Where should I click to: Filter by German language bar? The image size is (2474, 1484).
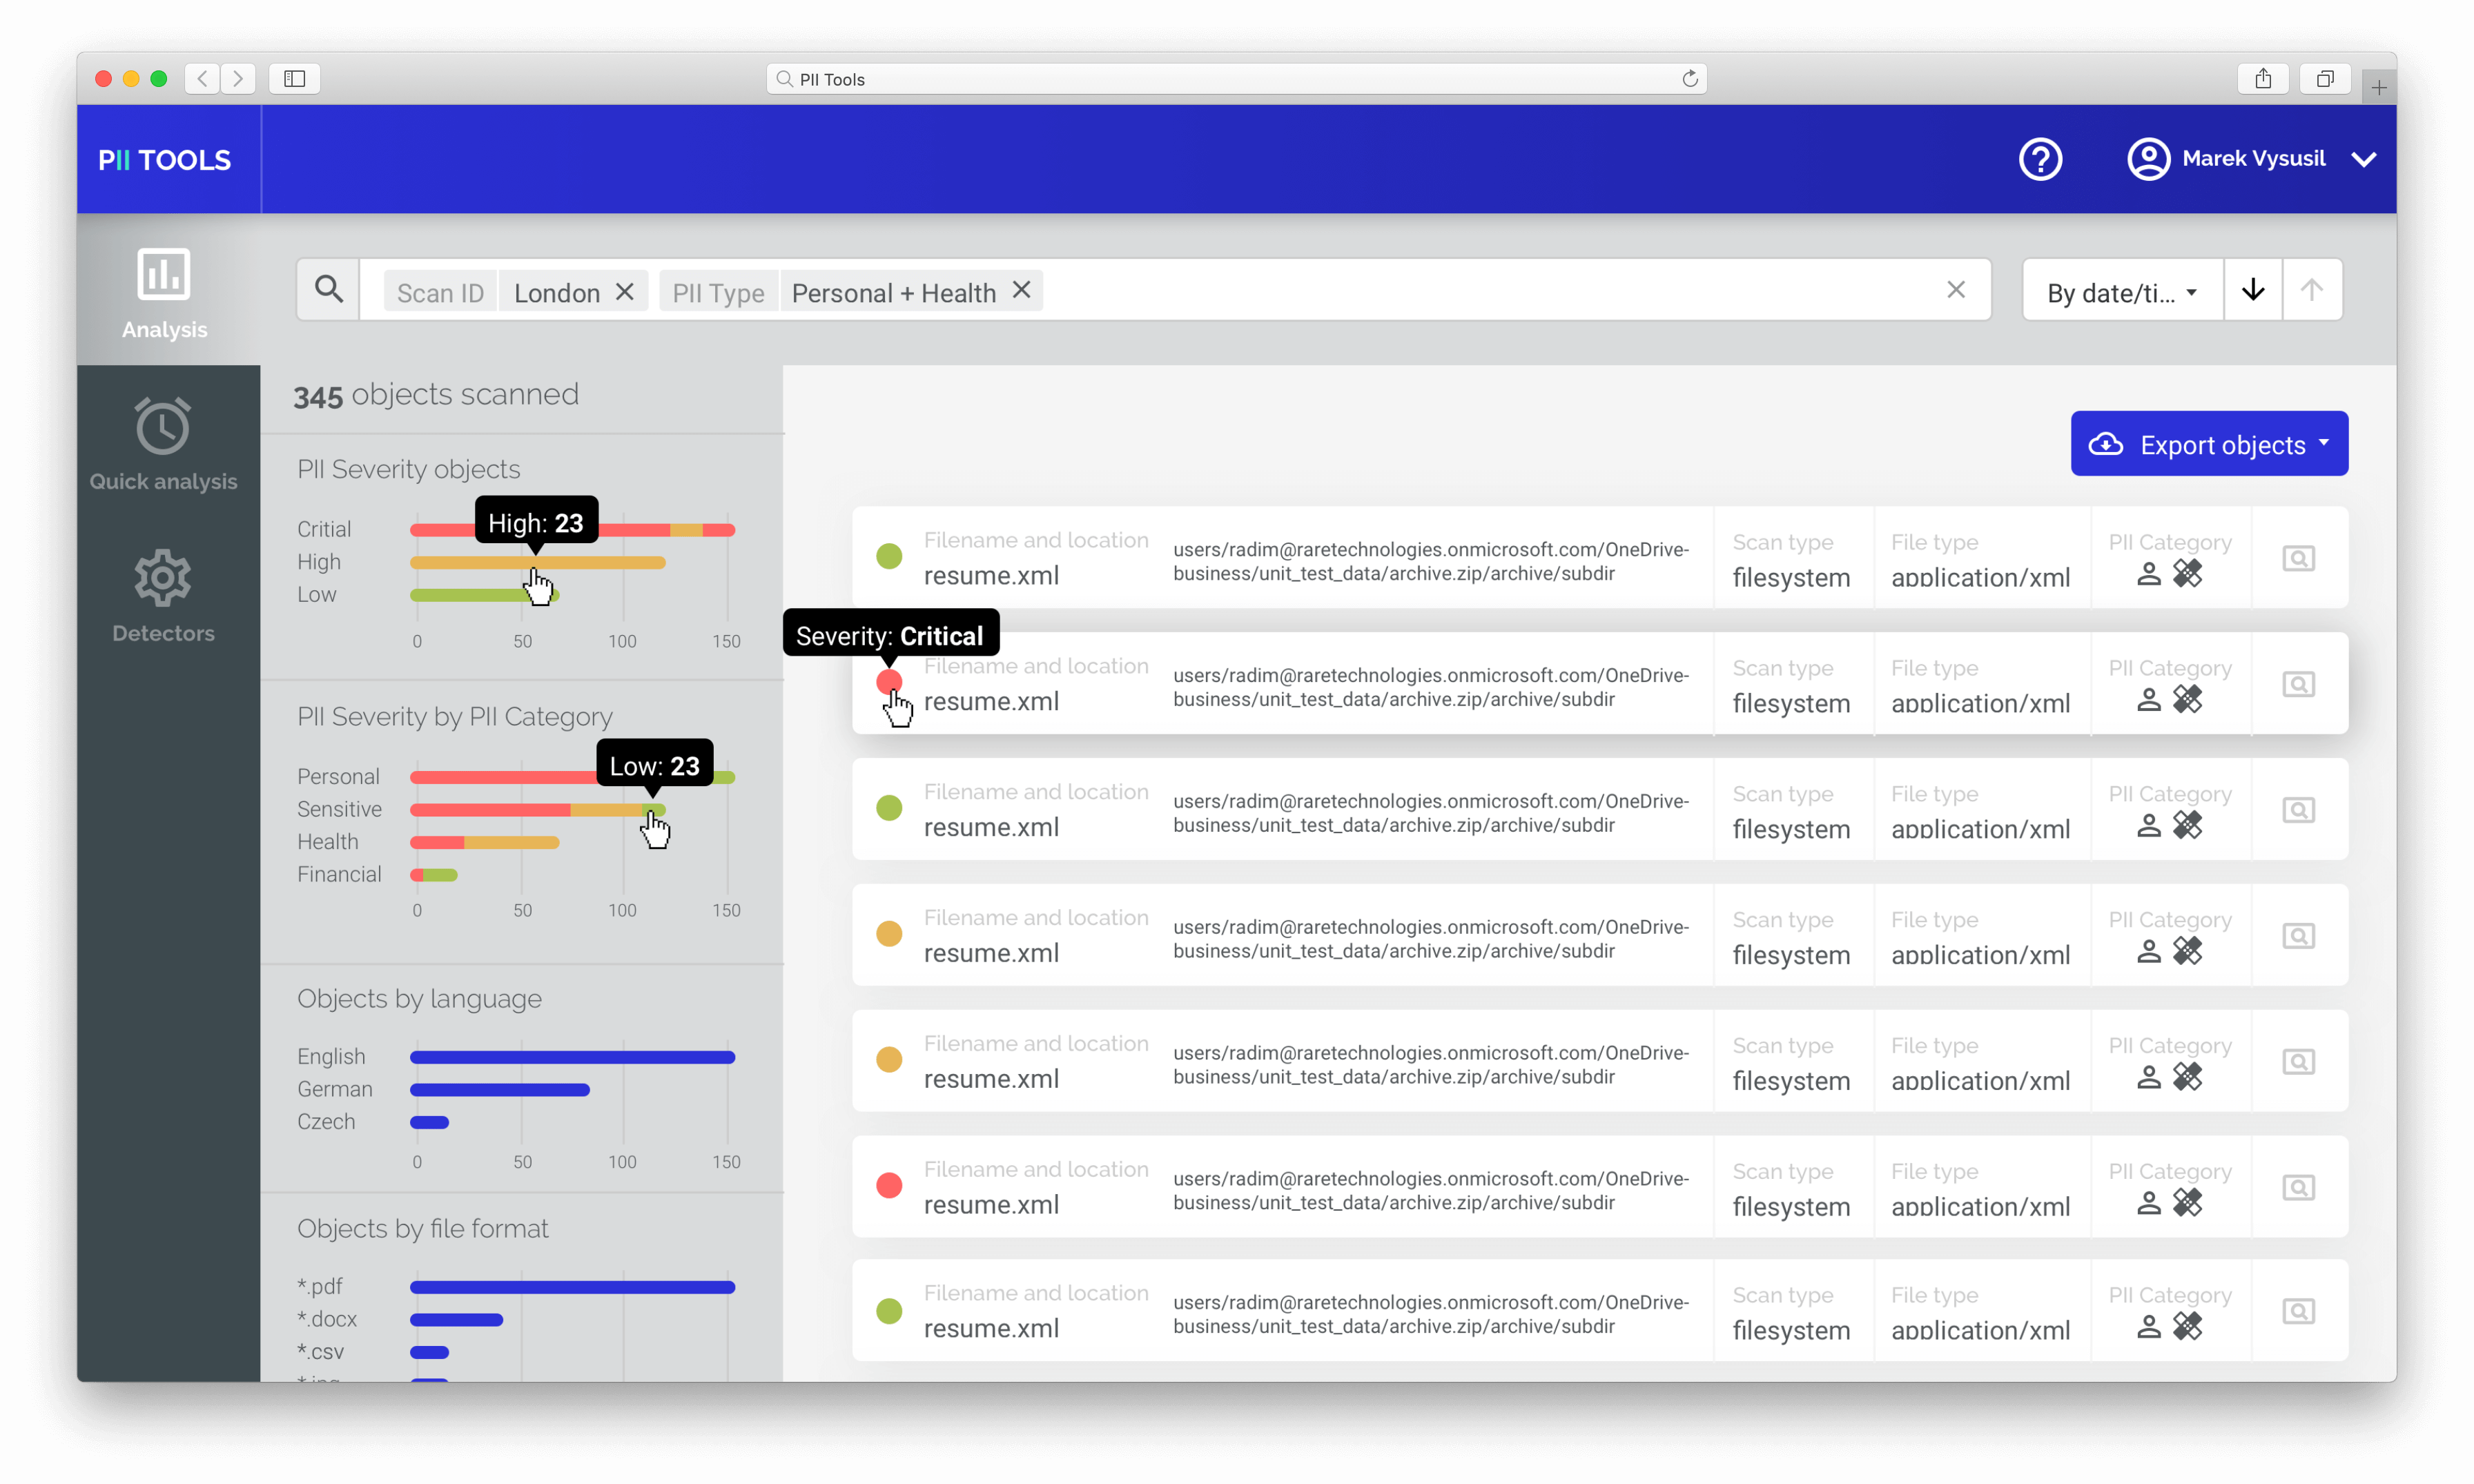[500, 1090]
